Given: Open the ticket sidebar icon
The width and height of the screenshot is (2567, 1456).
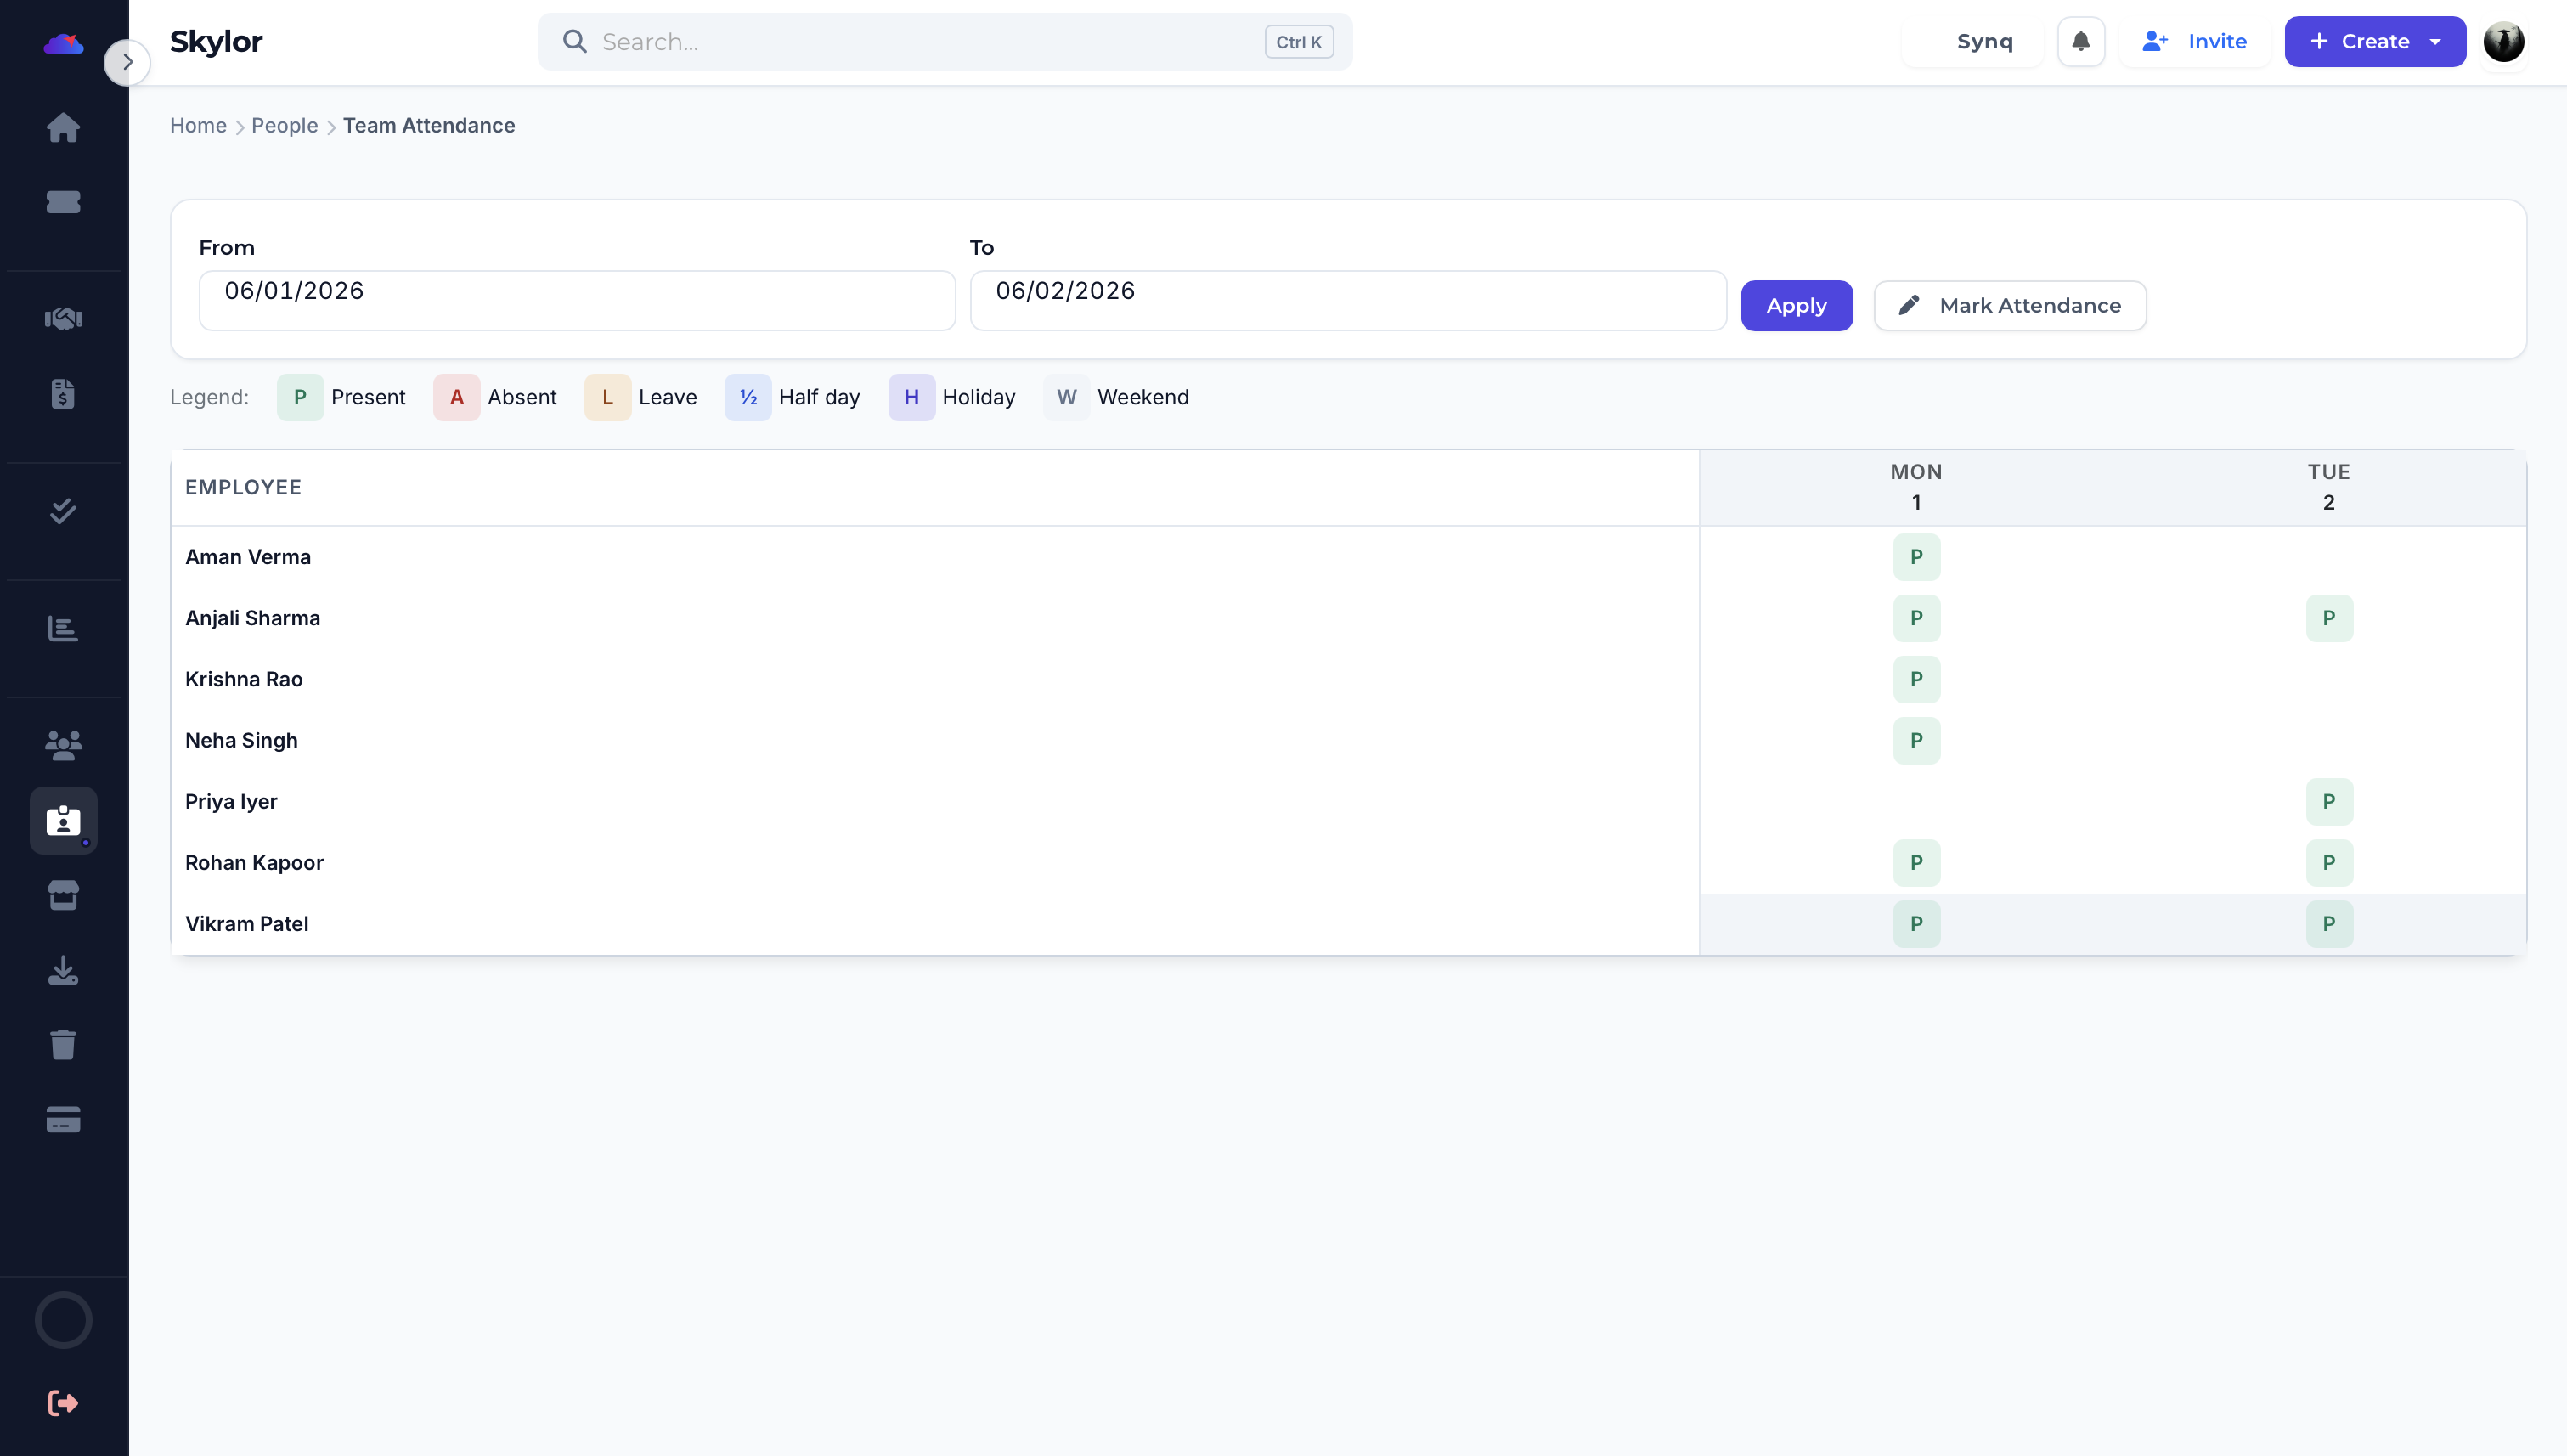Looking at the screenshot, I should pyautogui.click(x=63, y=202).
